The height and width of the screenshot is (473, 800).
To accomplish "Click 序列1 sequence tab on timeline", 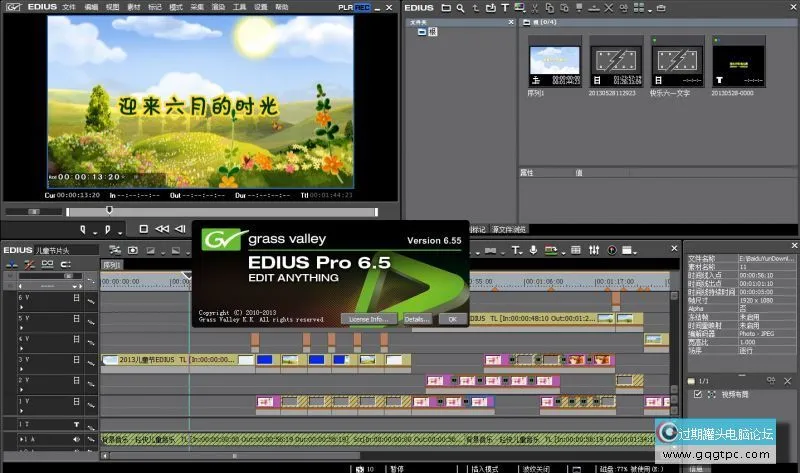I will tap(111, 265).
